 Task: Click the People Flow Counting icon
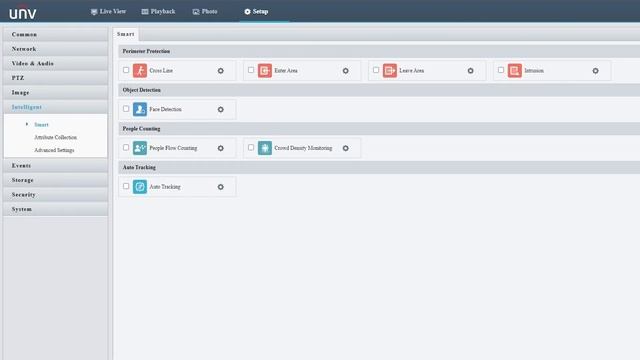pos(140,148)
